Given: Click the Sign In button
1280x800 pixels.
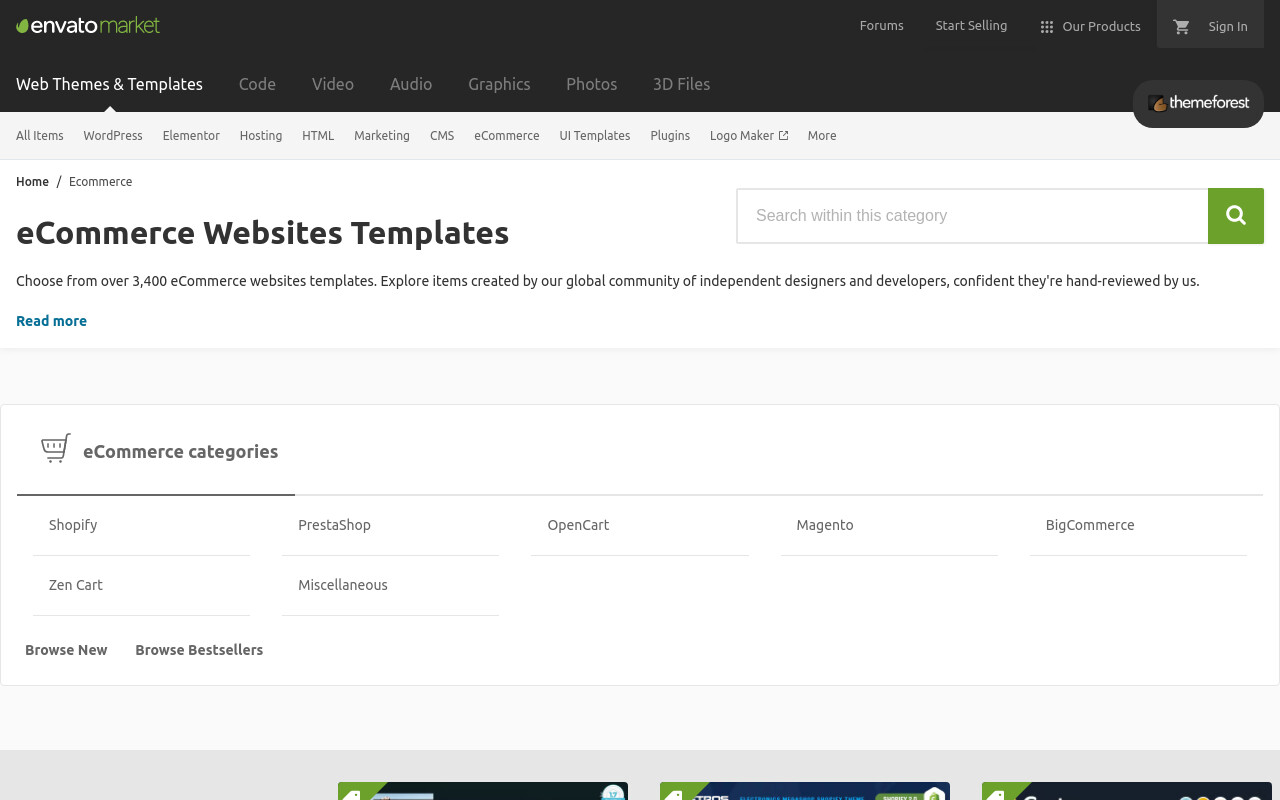Looking at the screenshot, I should click(x=1227, y=27).
